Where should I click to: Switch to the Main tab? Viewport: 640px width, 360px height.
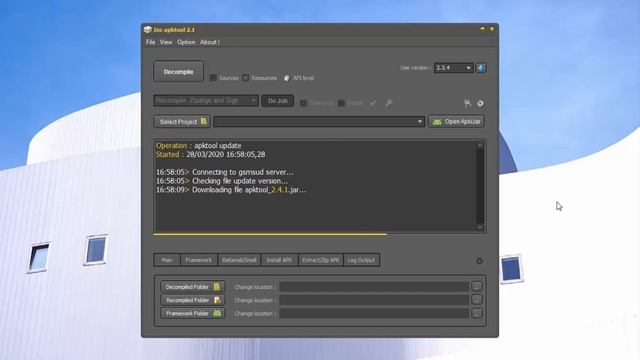167,260
